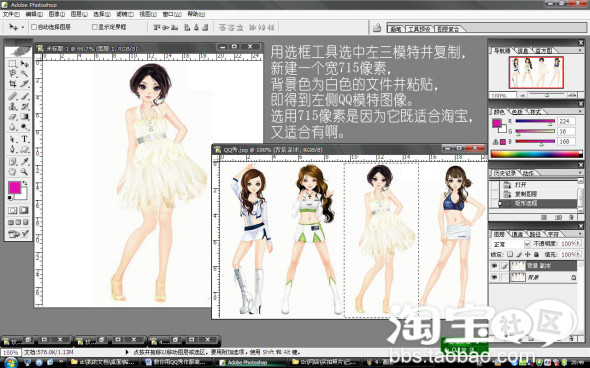Click the Eraser tool
Image resolution: width=590 pixels, height=368 pixels.
click(x=12, y=117)
